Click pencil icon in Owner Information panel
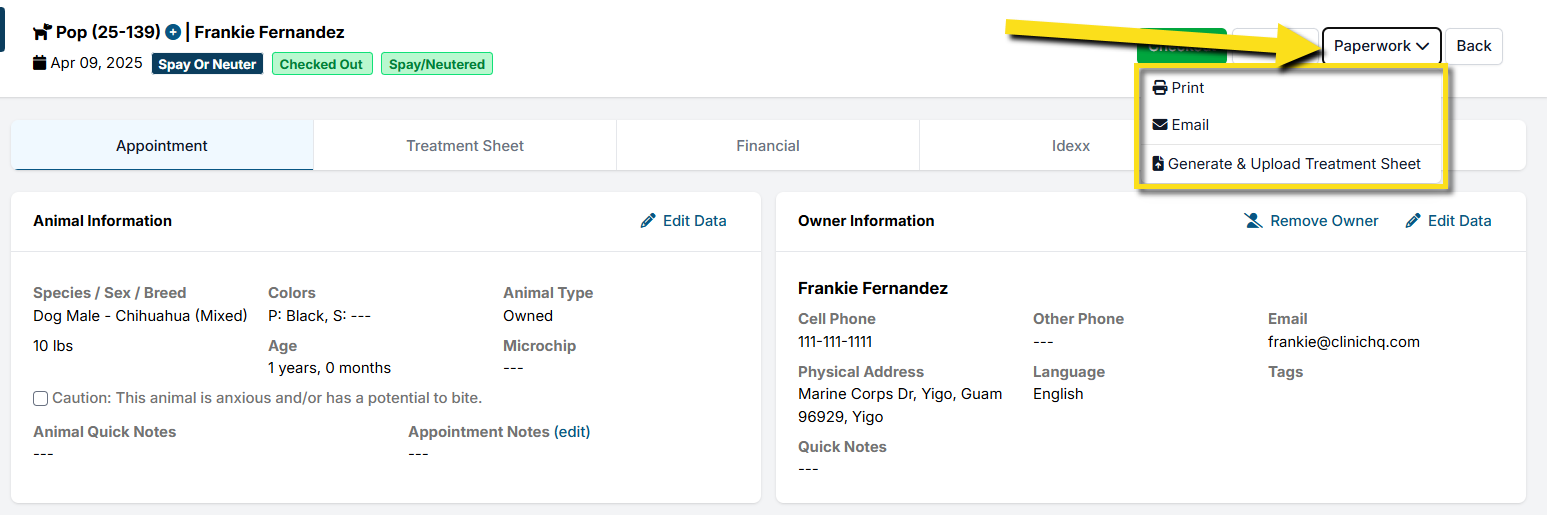This screenshot has width=1547, height=515. tap(1413, 221)
